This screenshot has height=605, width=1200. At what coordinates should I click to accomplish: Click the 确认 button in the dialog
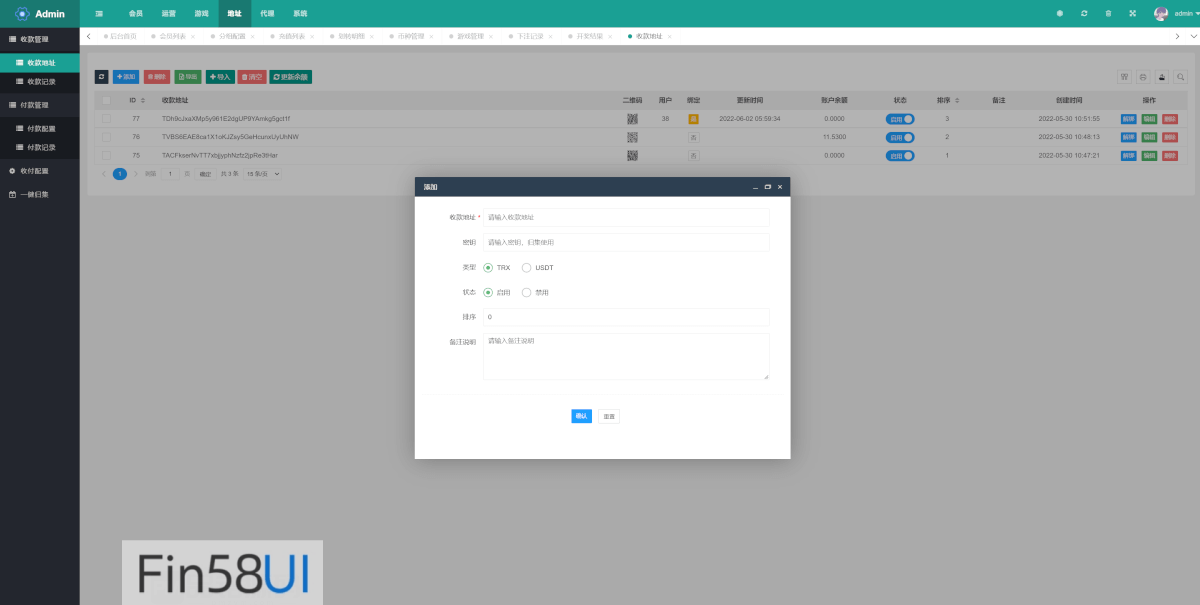click(x=581, y=416)
